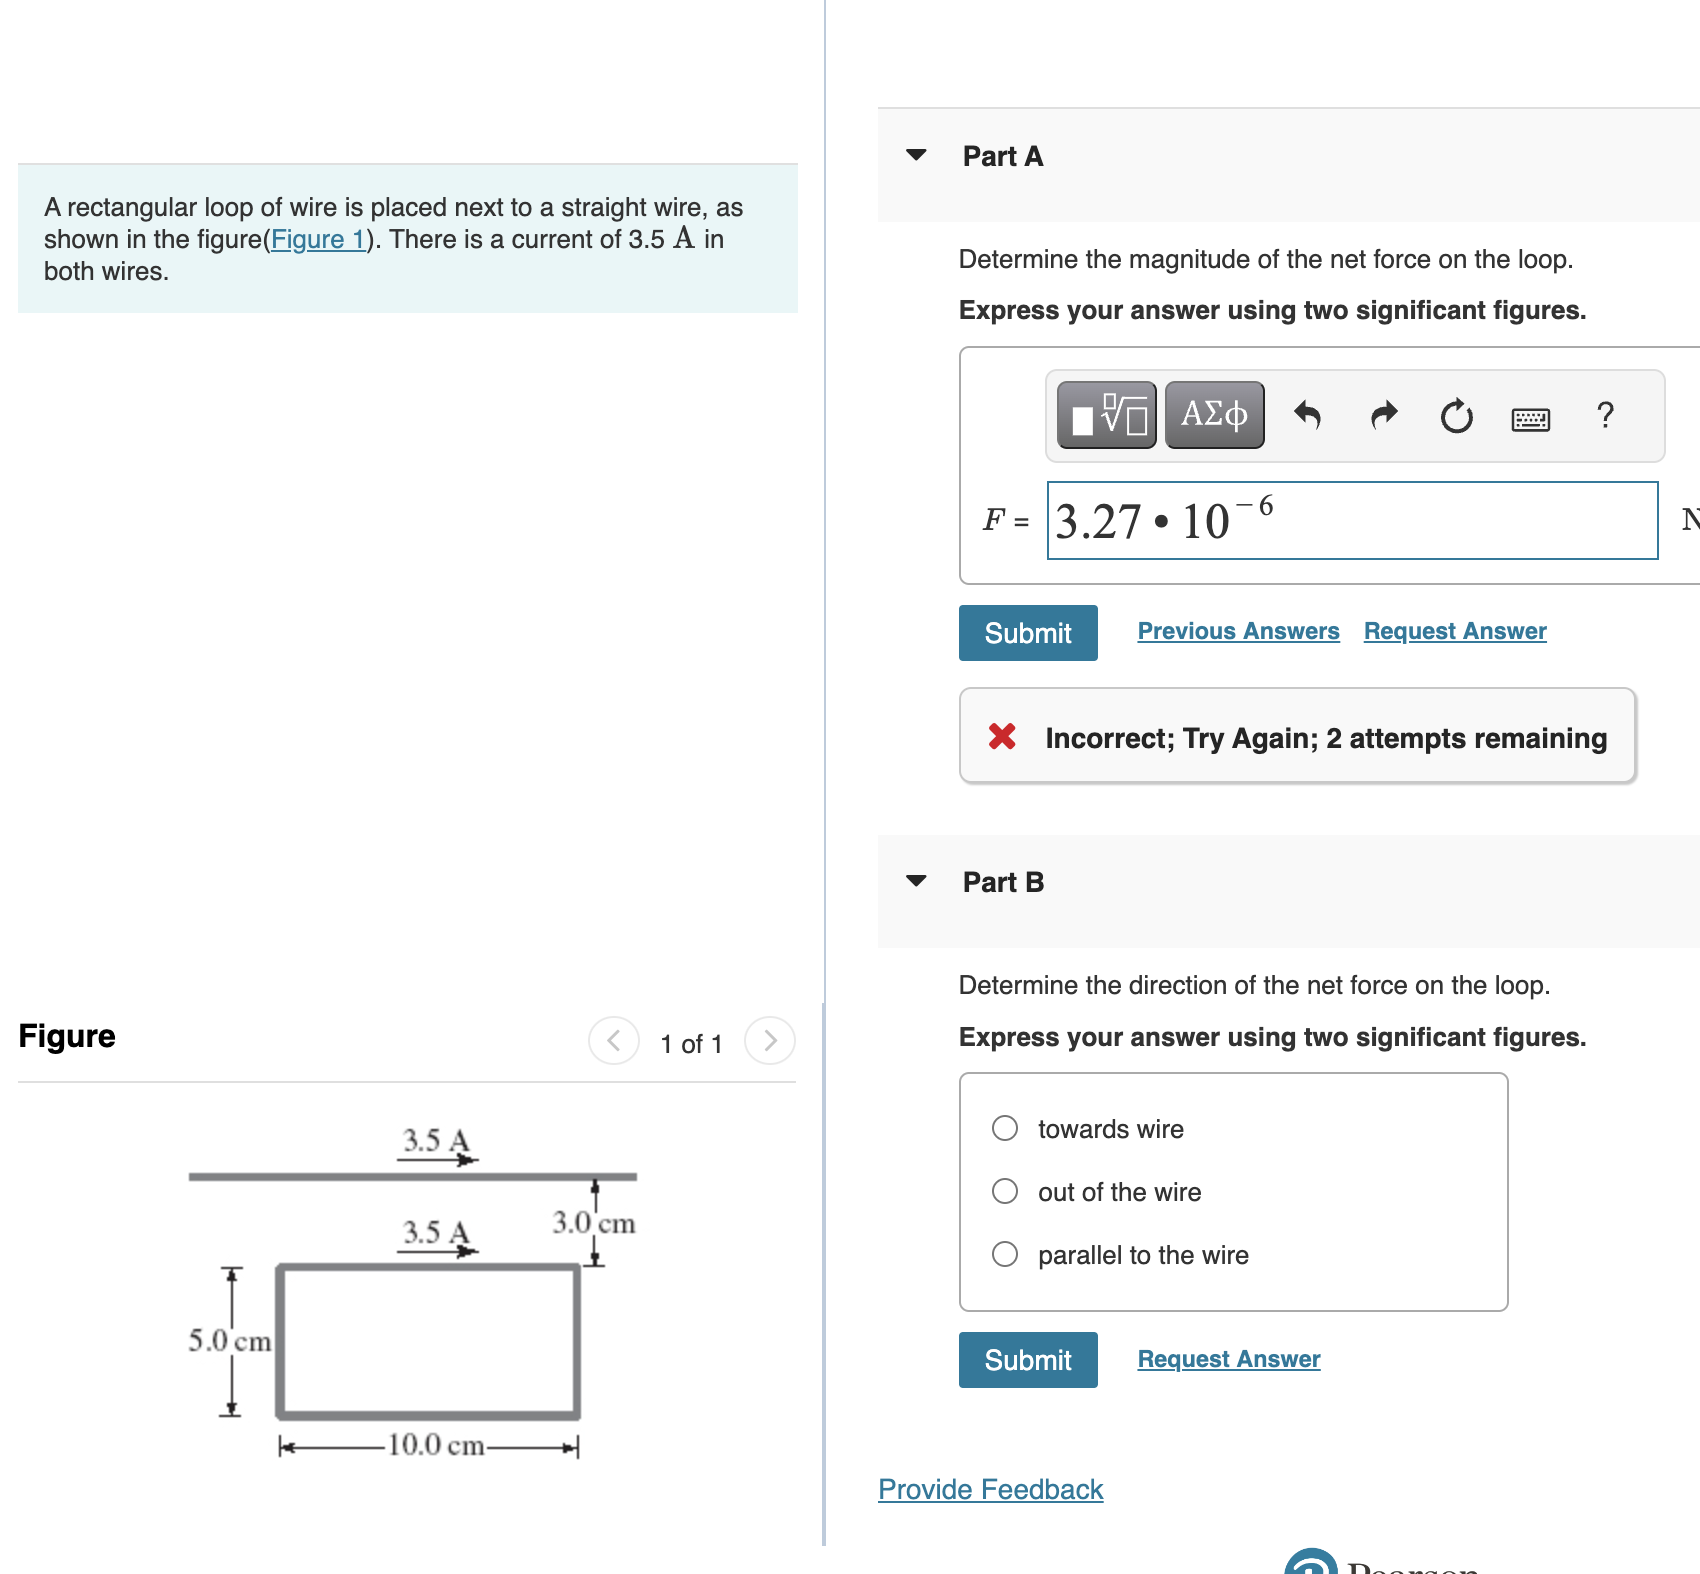The height and width of the screenshot is (1574, 1700).
Task: Collapse the Part B section
Action: point(916,881)
